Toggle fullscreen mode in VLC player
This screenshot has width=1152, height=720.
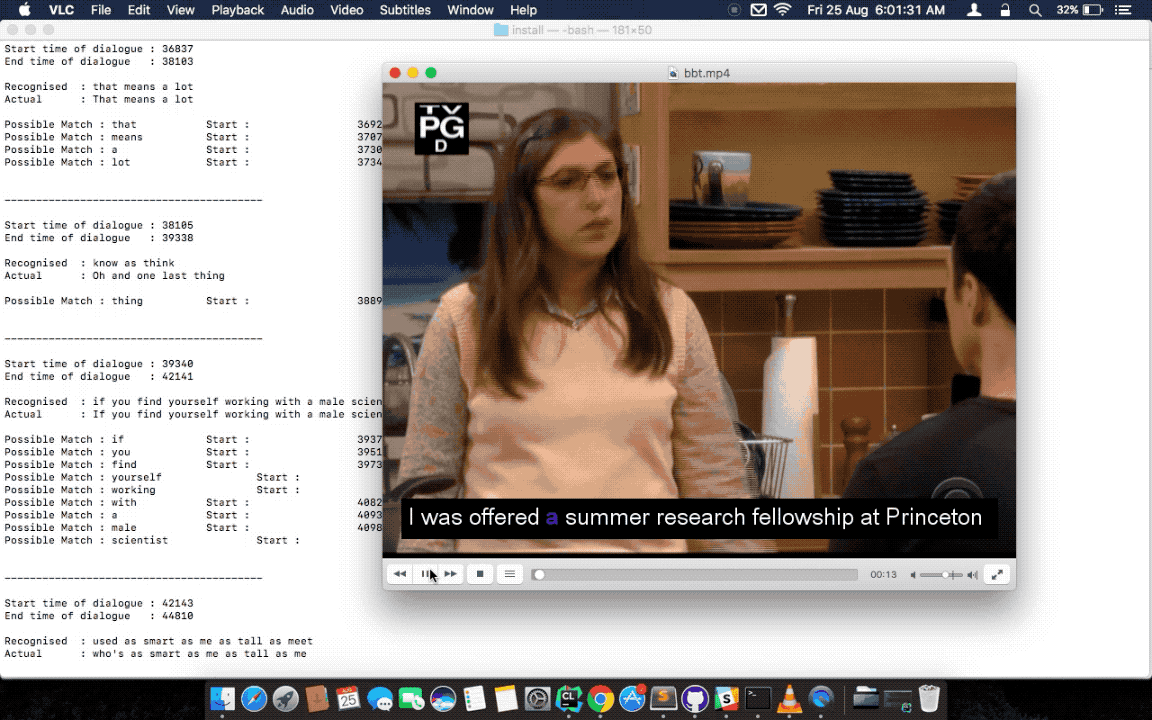click(x=996, y=574)
